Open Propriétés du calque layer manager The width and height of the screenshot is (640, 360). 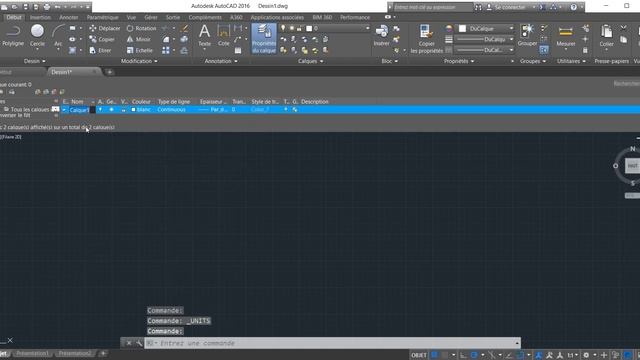tap(264, 39)
